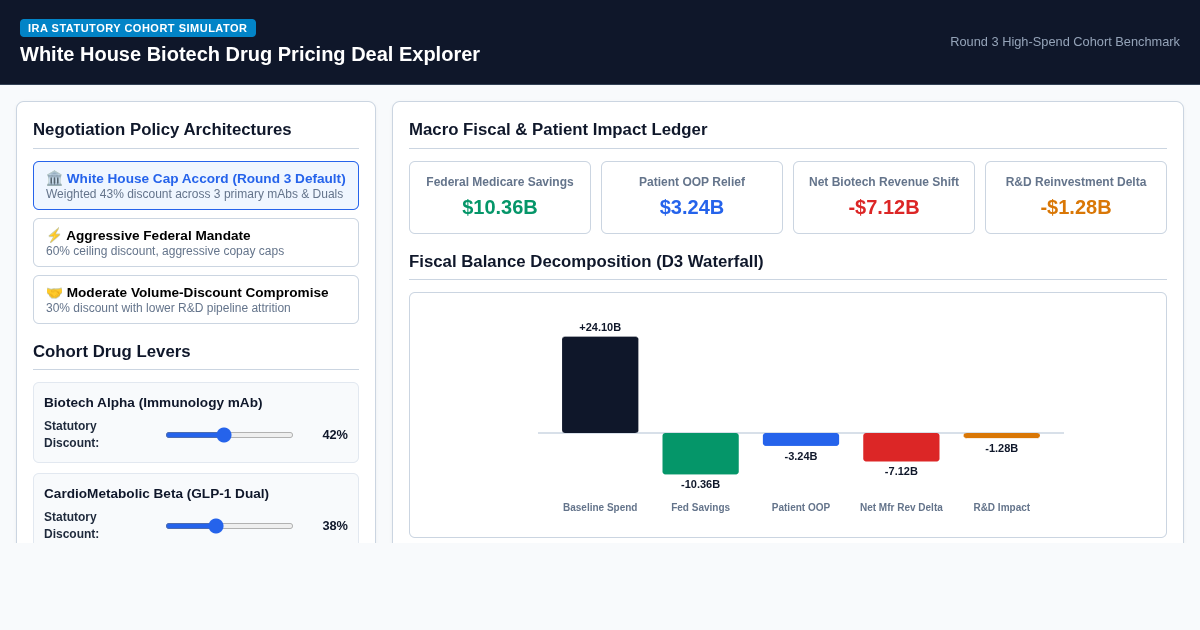Click the Net Mfr Rev Delta axis label
Viewport: 1200px width, 630px height.
[x=901, y=508]
